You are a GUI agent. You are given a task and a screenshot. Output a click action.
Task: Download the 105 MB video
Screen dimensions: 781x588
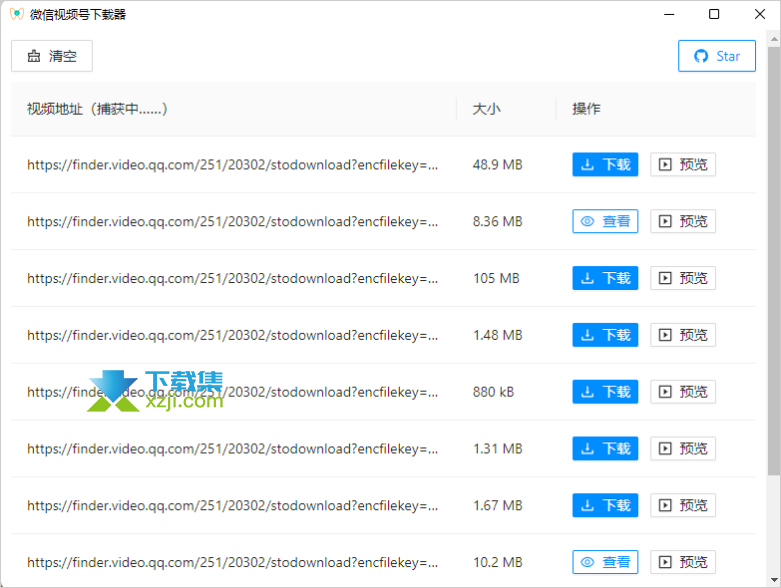coord(605,278)
